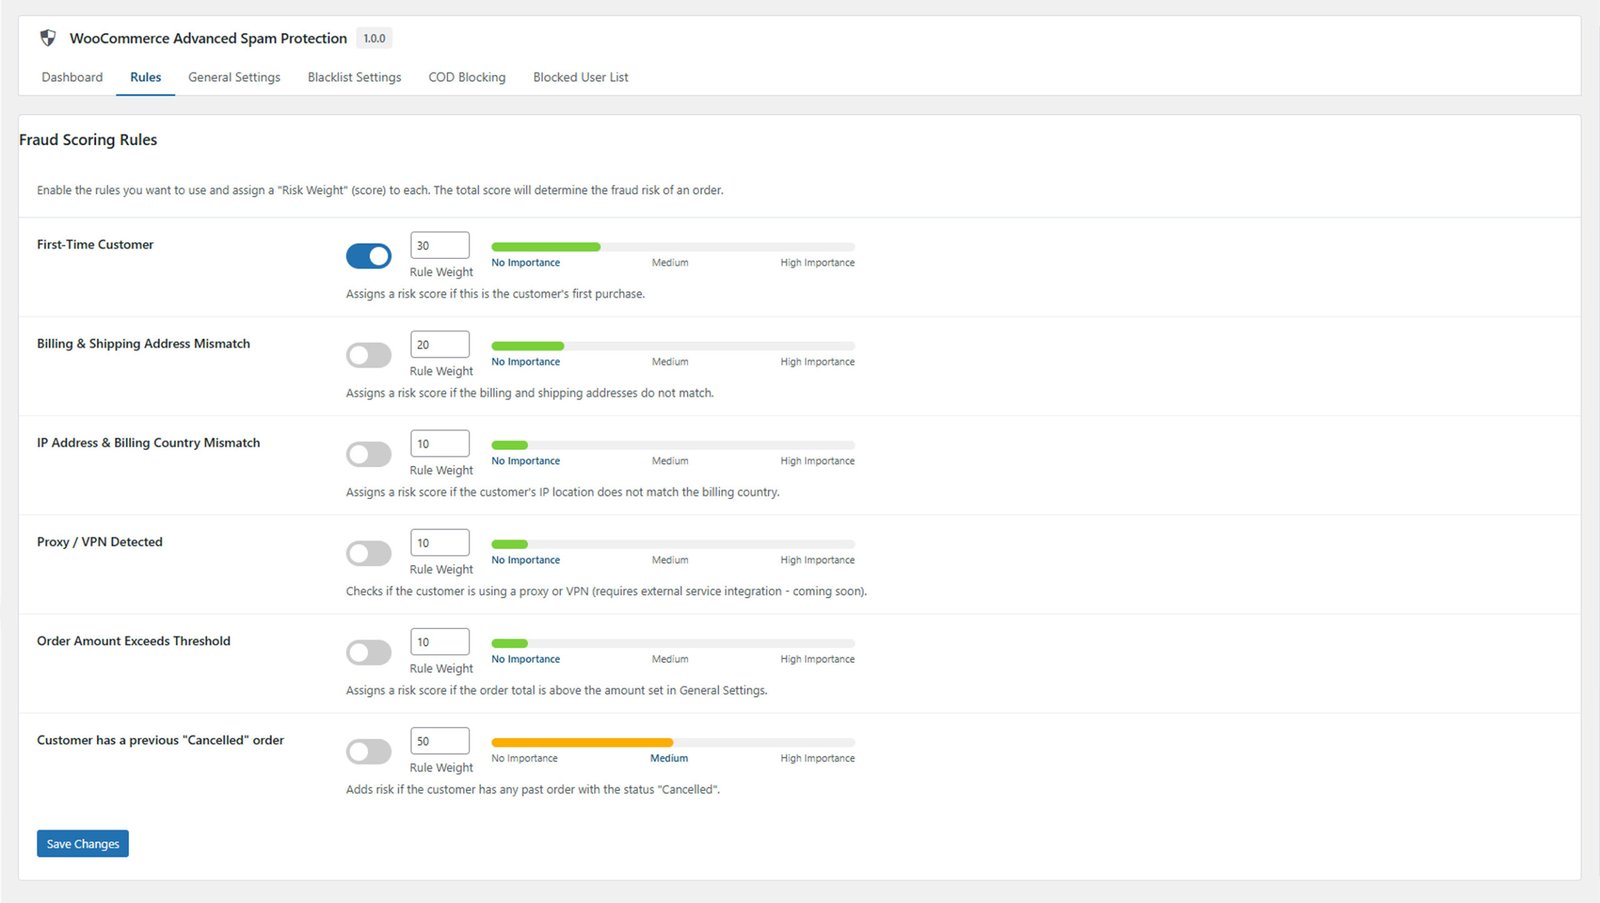Open Blocked User List tab
This screenshot has height=903, width=1600.
tap(580, 77)
